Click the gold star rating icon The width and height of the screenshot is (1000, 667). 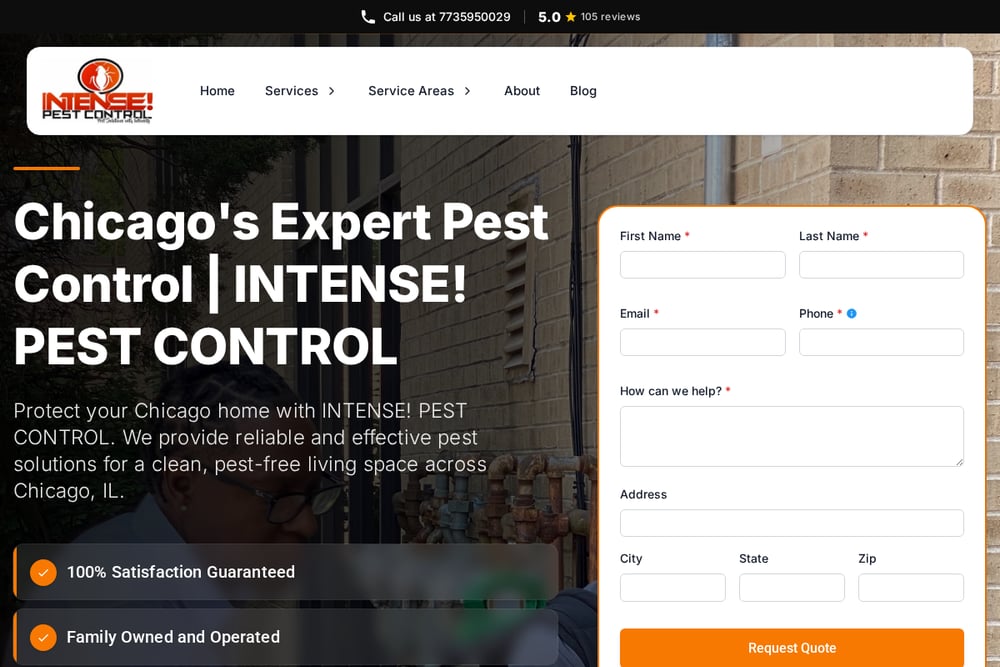click(x=571, y=17)
